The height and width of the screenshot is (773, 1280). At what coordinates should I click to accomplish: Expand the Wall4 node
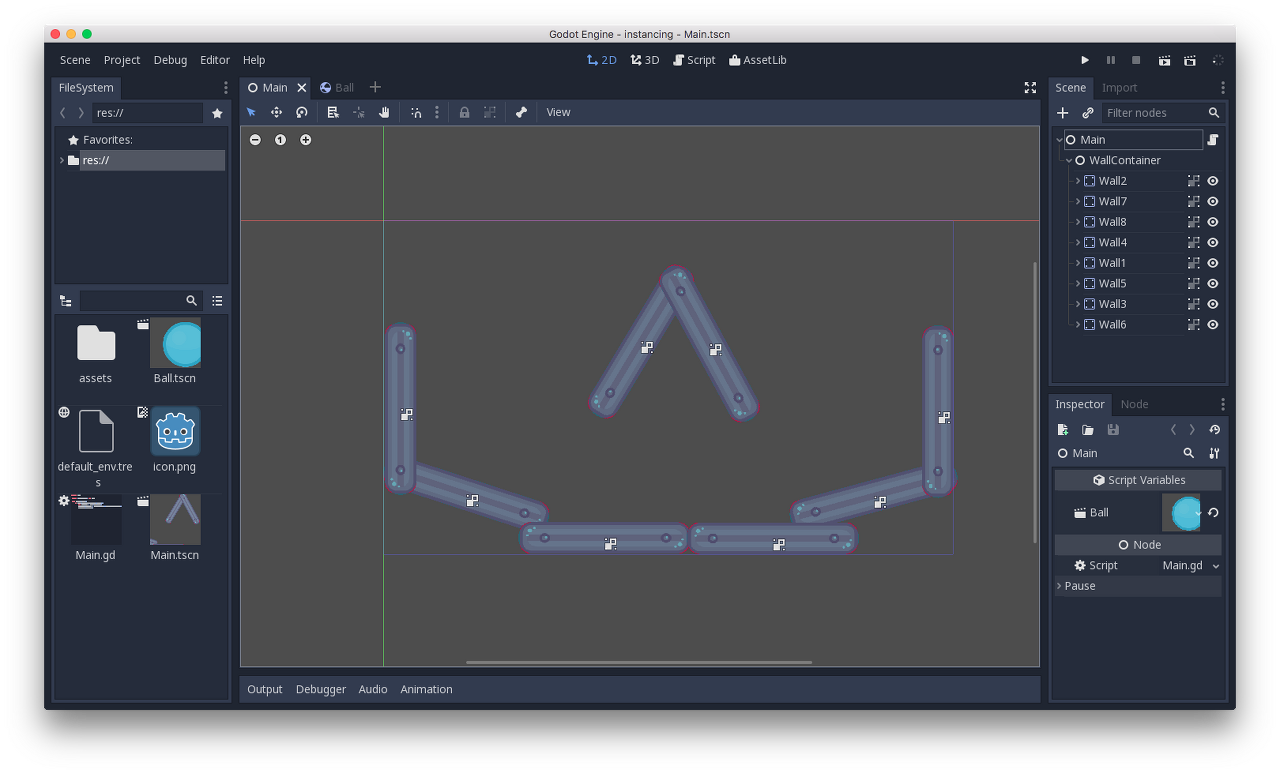(1078, 242)
